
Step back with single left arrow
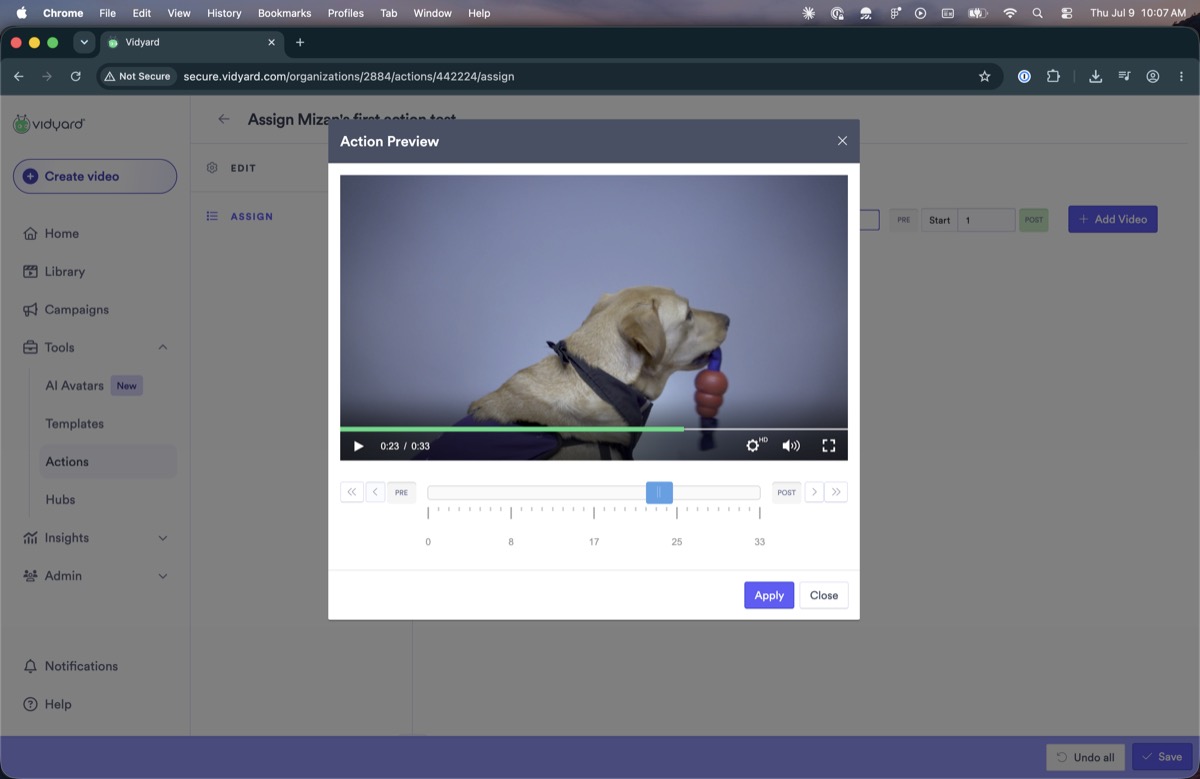[375, 492]
